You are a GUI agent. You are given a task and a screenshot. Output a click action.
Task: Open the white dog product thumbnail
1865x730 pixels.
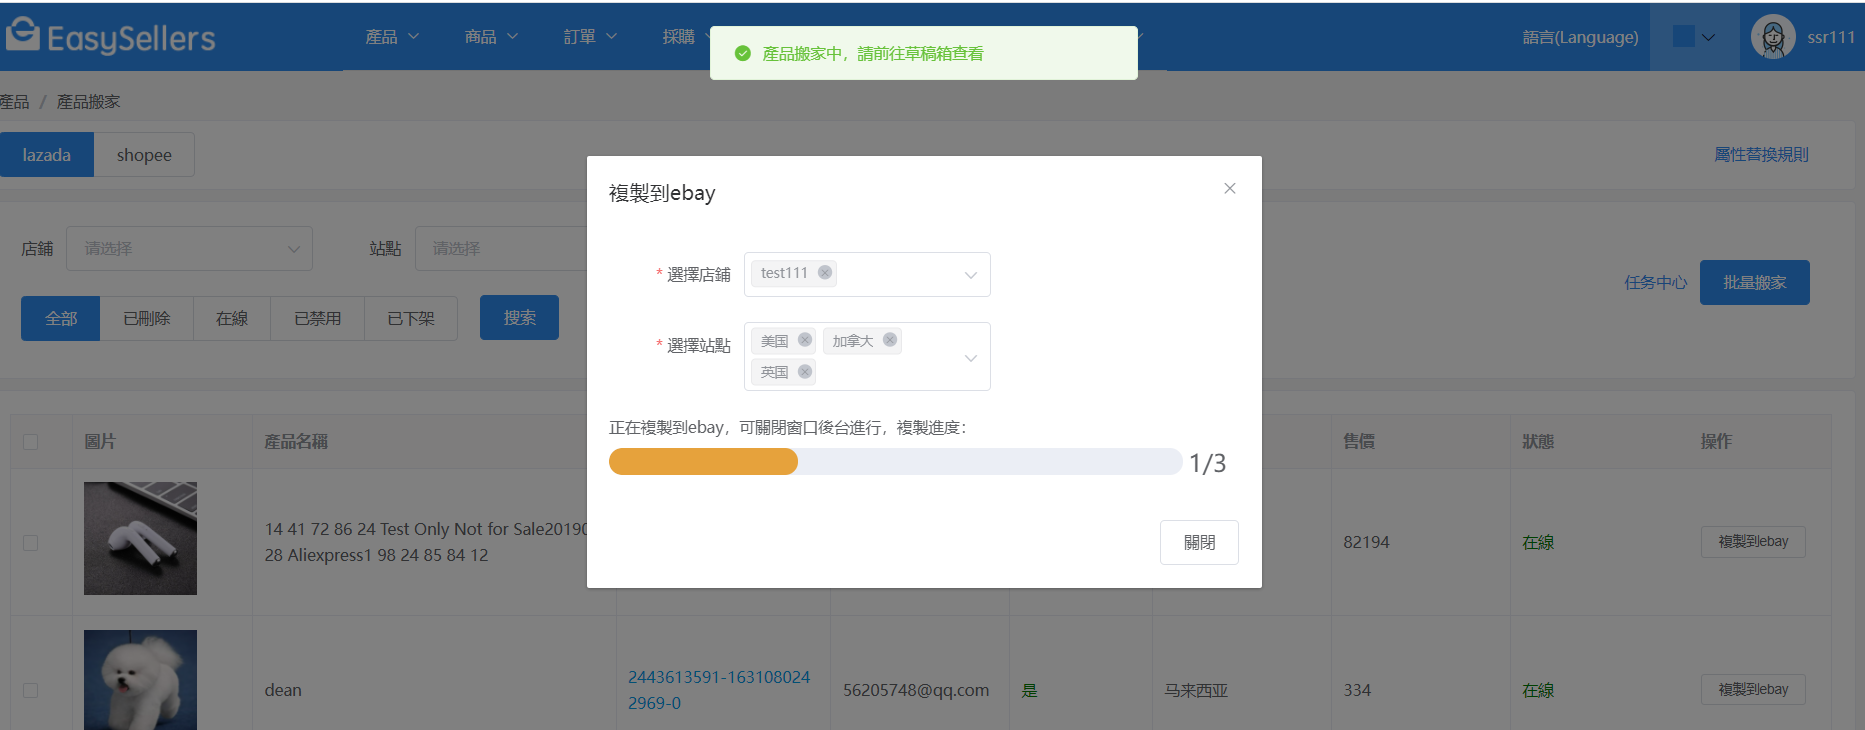[140, 680]
